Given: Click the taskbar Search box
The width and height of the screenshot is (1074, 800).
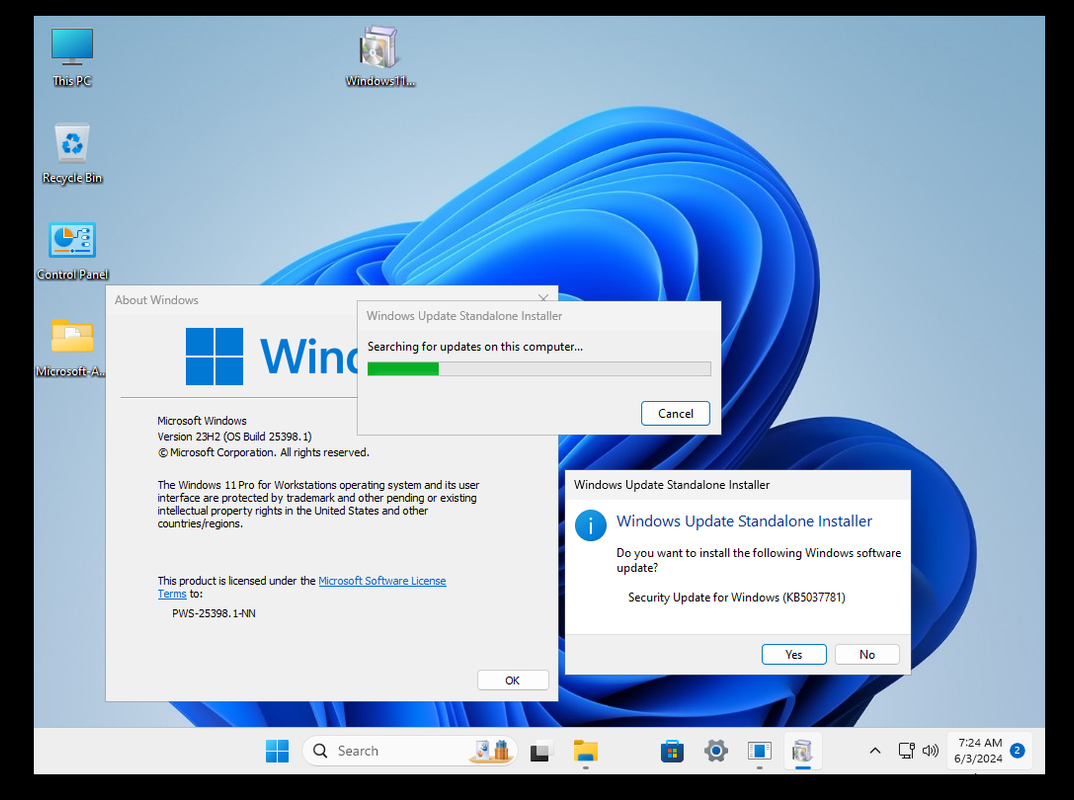Looking at the screenshot, I should pos(410,751).
